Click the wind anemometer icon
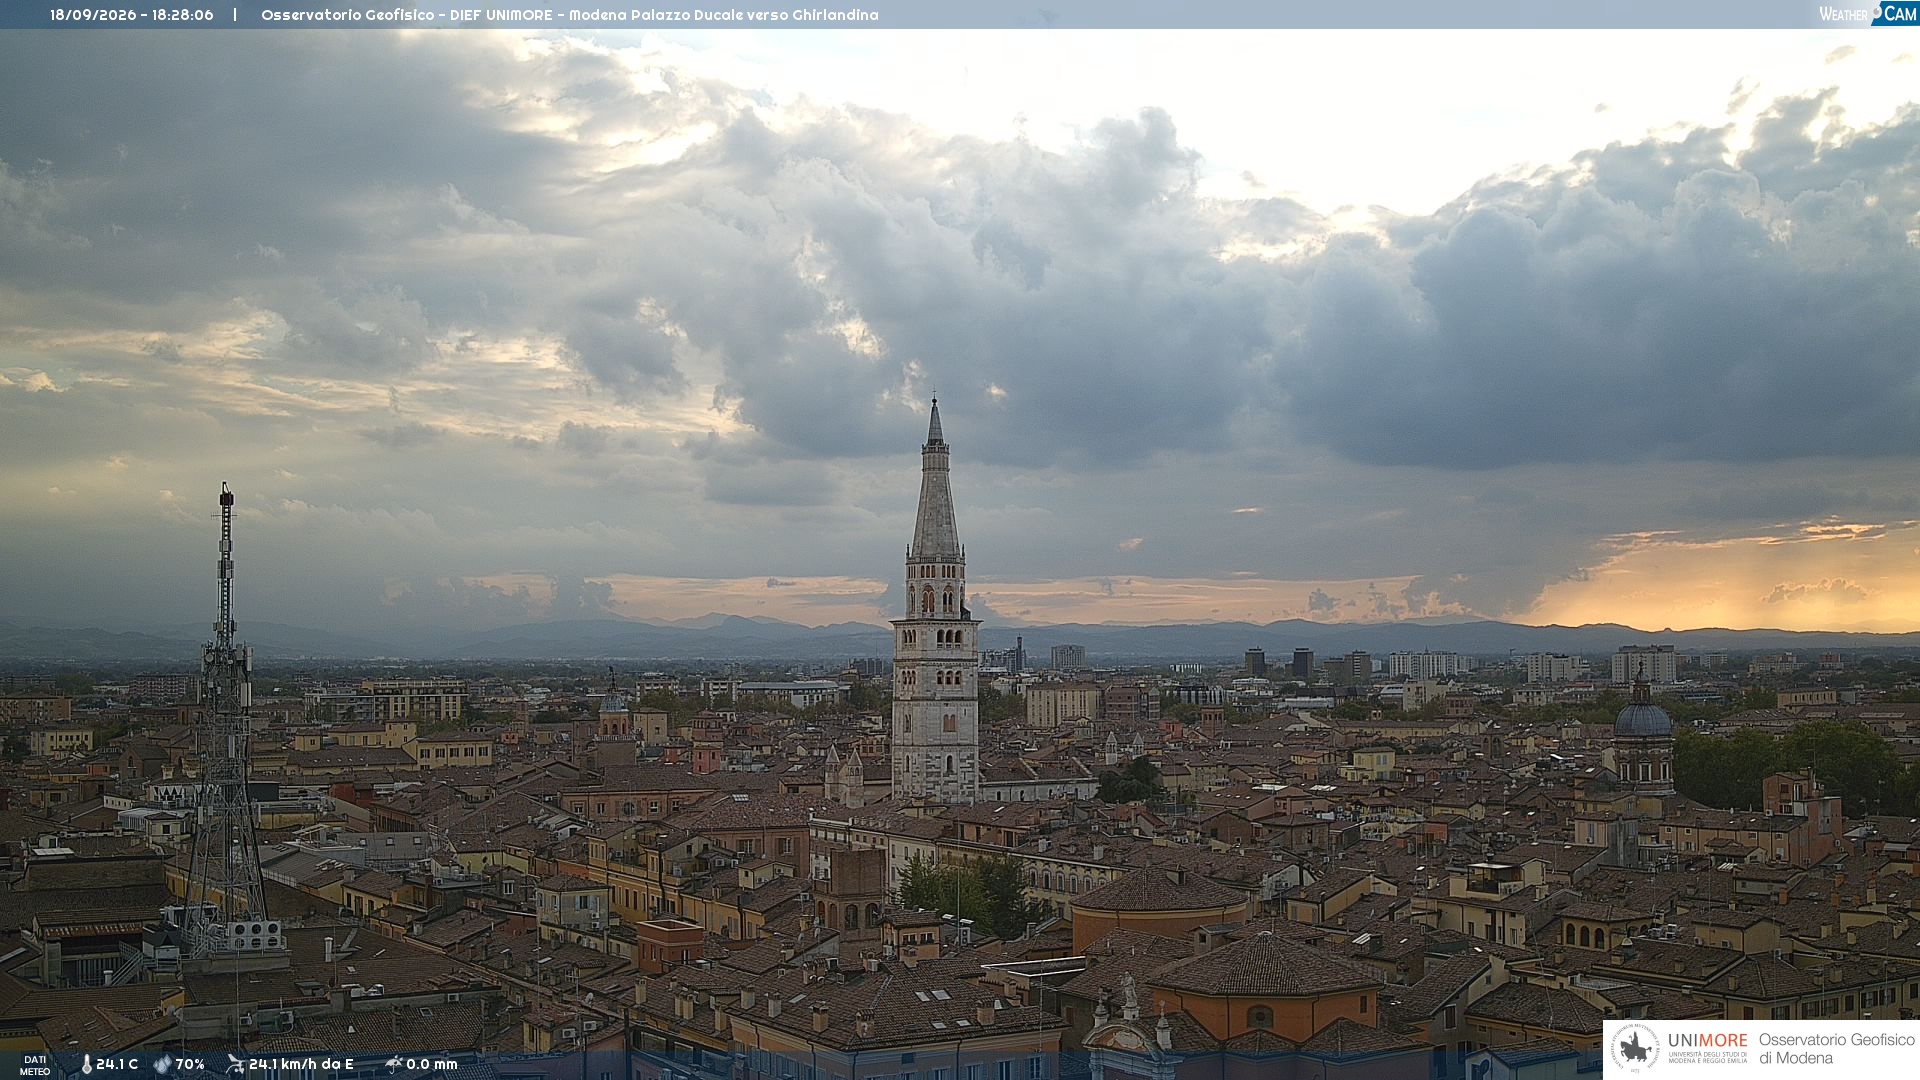1920x1080 pixels. coord(235,1064)
